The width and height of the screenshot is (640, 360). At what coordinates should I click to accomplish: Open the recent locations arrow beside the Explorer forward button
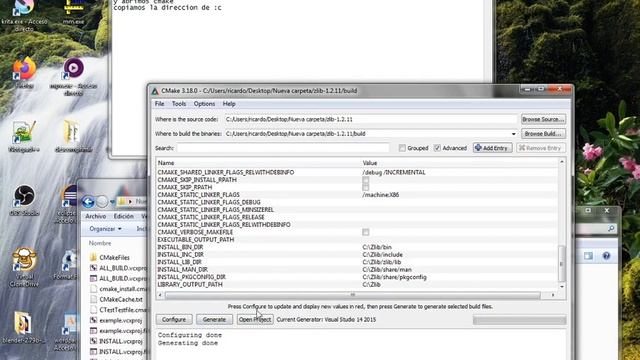coord(112,202)
